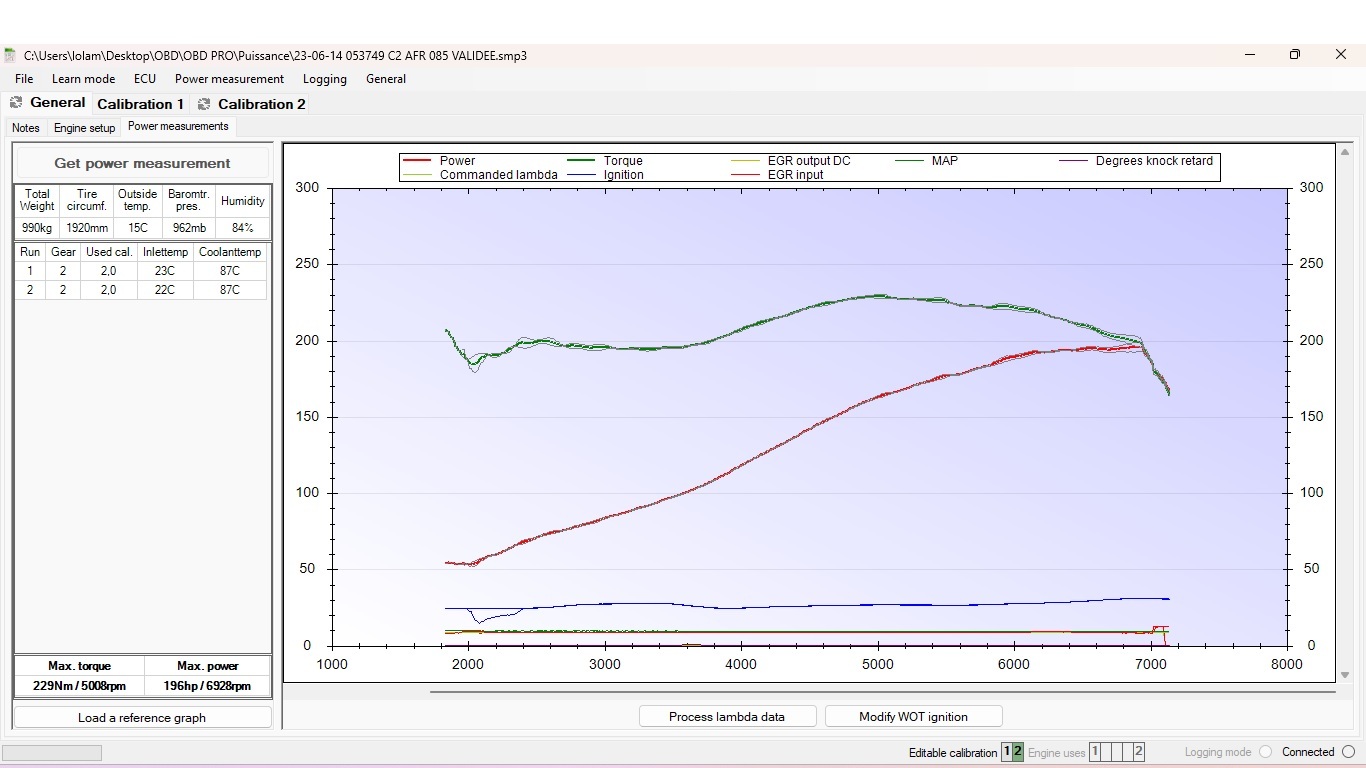This screenshot has height=768, width=1366.
Task: Select editable calibration box 1
Action: pos(1007,752)
